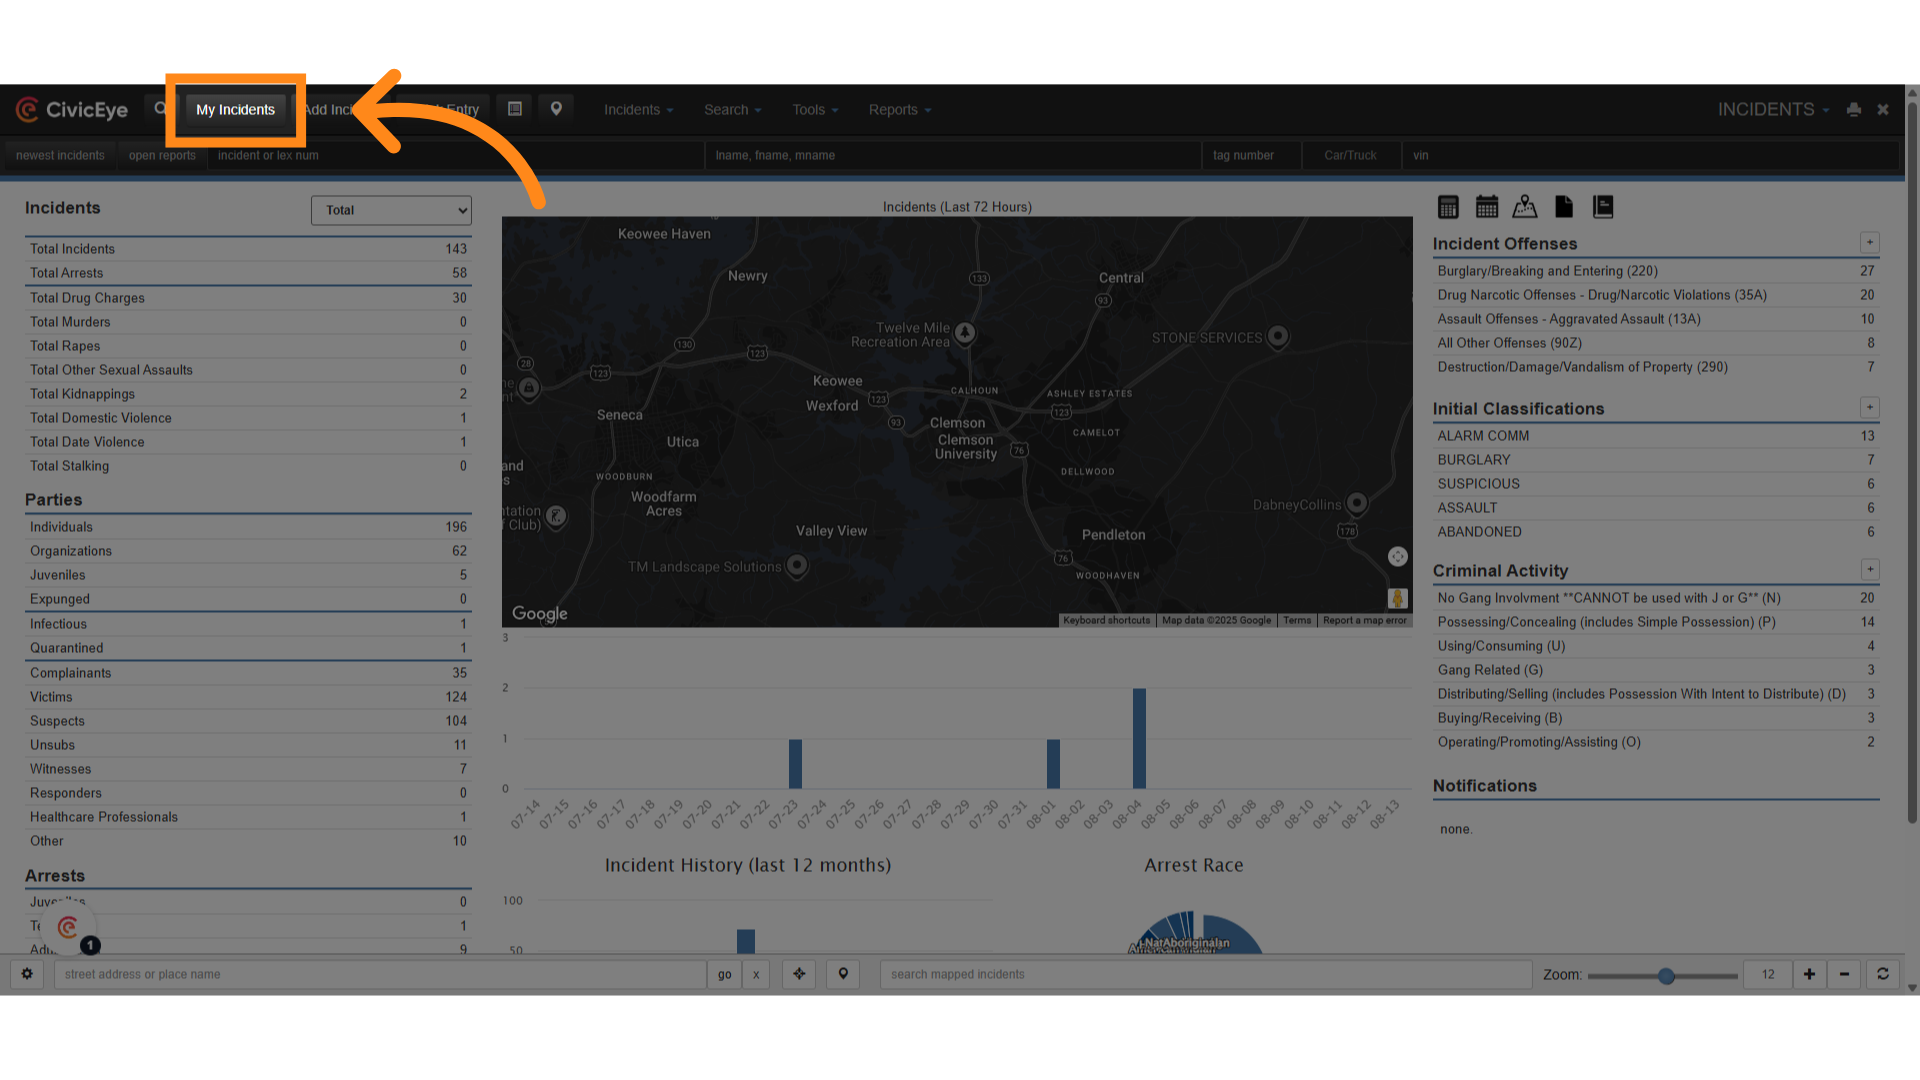Screen dimensions: 1920x1080
Task: Click the minus zoom-out button
Action: pyautogui.click(x=1844, y=974)
